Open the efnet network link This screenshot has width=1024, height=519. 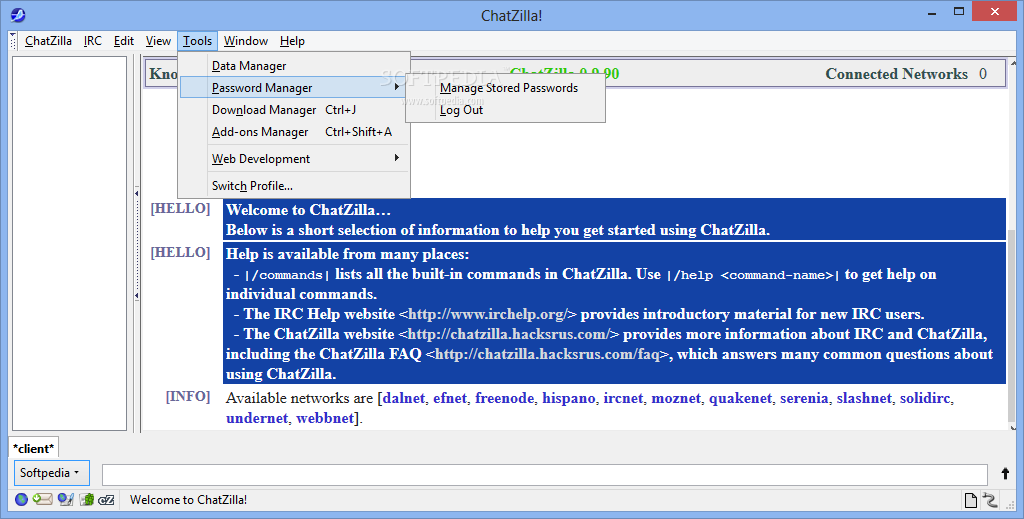[450, 398]
